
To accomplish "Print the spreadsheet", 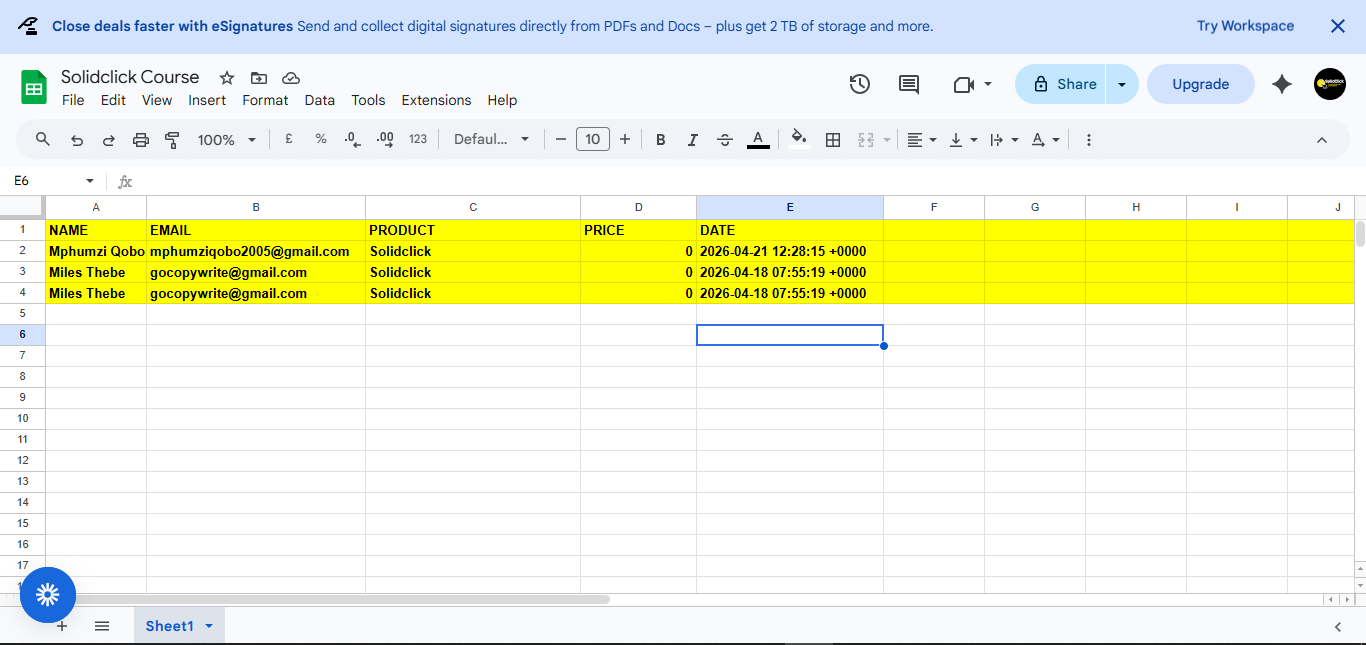I will [x=141, y=140].
